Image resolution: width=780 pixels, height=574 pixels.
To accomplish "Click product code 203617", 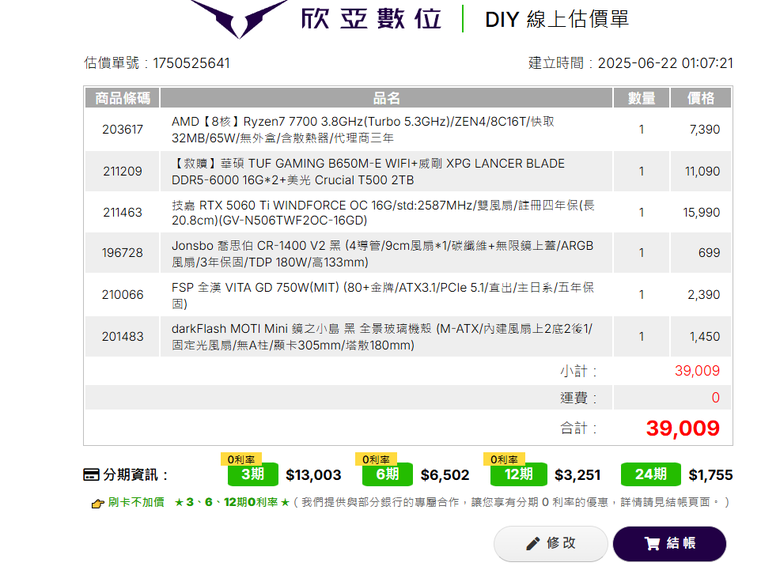I will pyautogui.click(x=122, y=129).
